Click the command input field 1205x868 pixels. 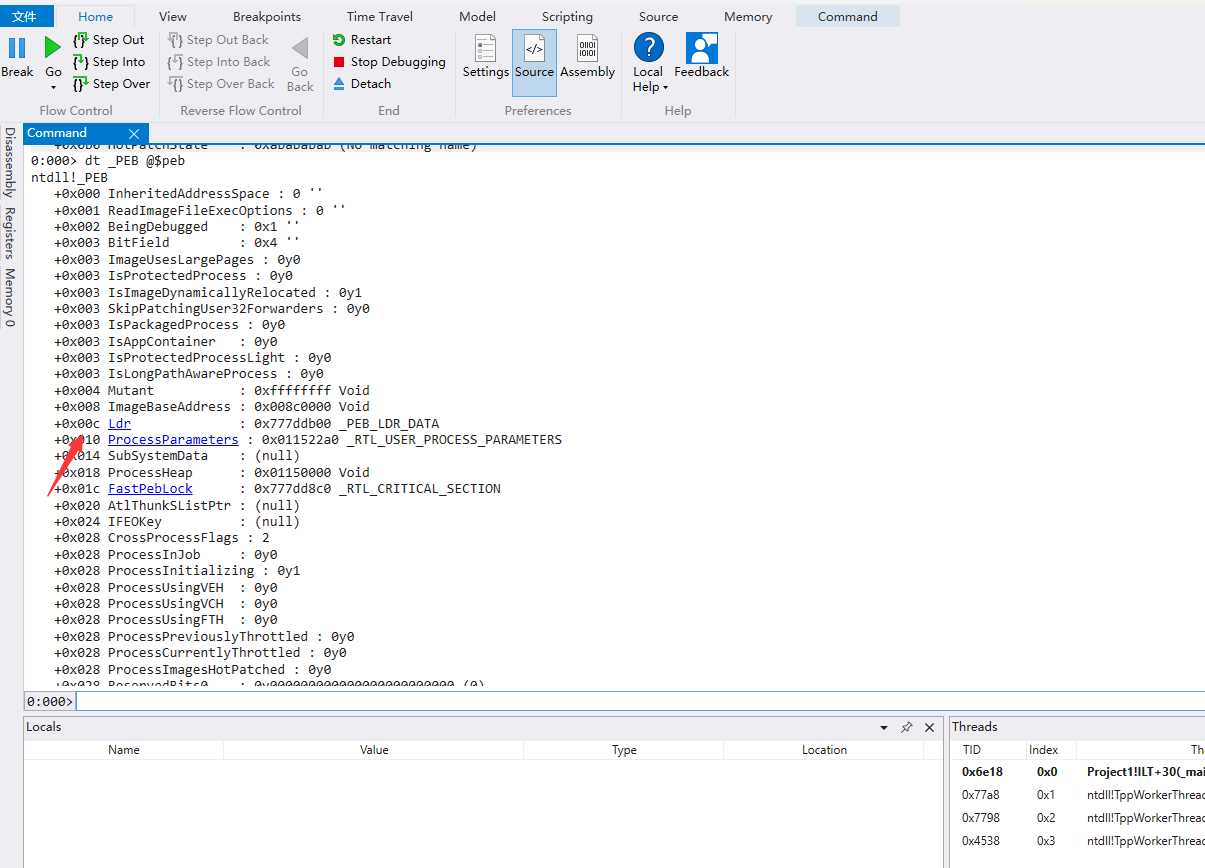coord(640,701)
